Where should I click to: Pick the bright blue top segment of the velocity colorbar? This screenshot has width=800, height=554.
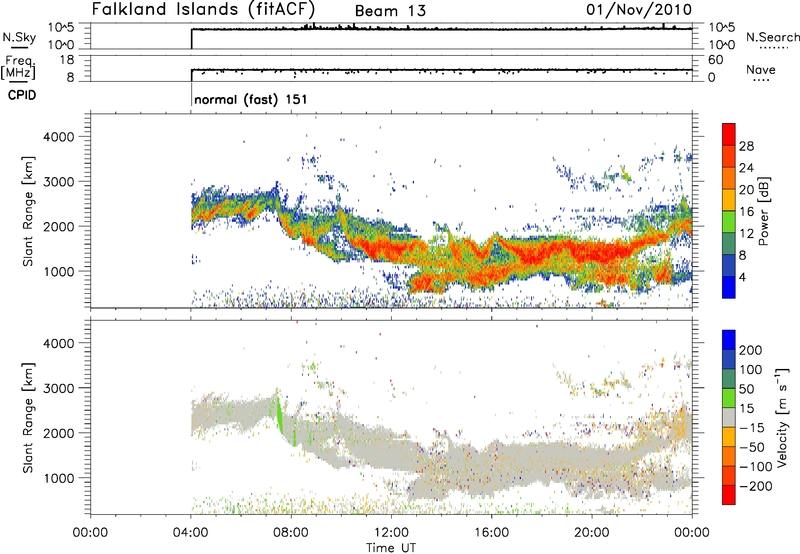tap(729, 340)
